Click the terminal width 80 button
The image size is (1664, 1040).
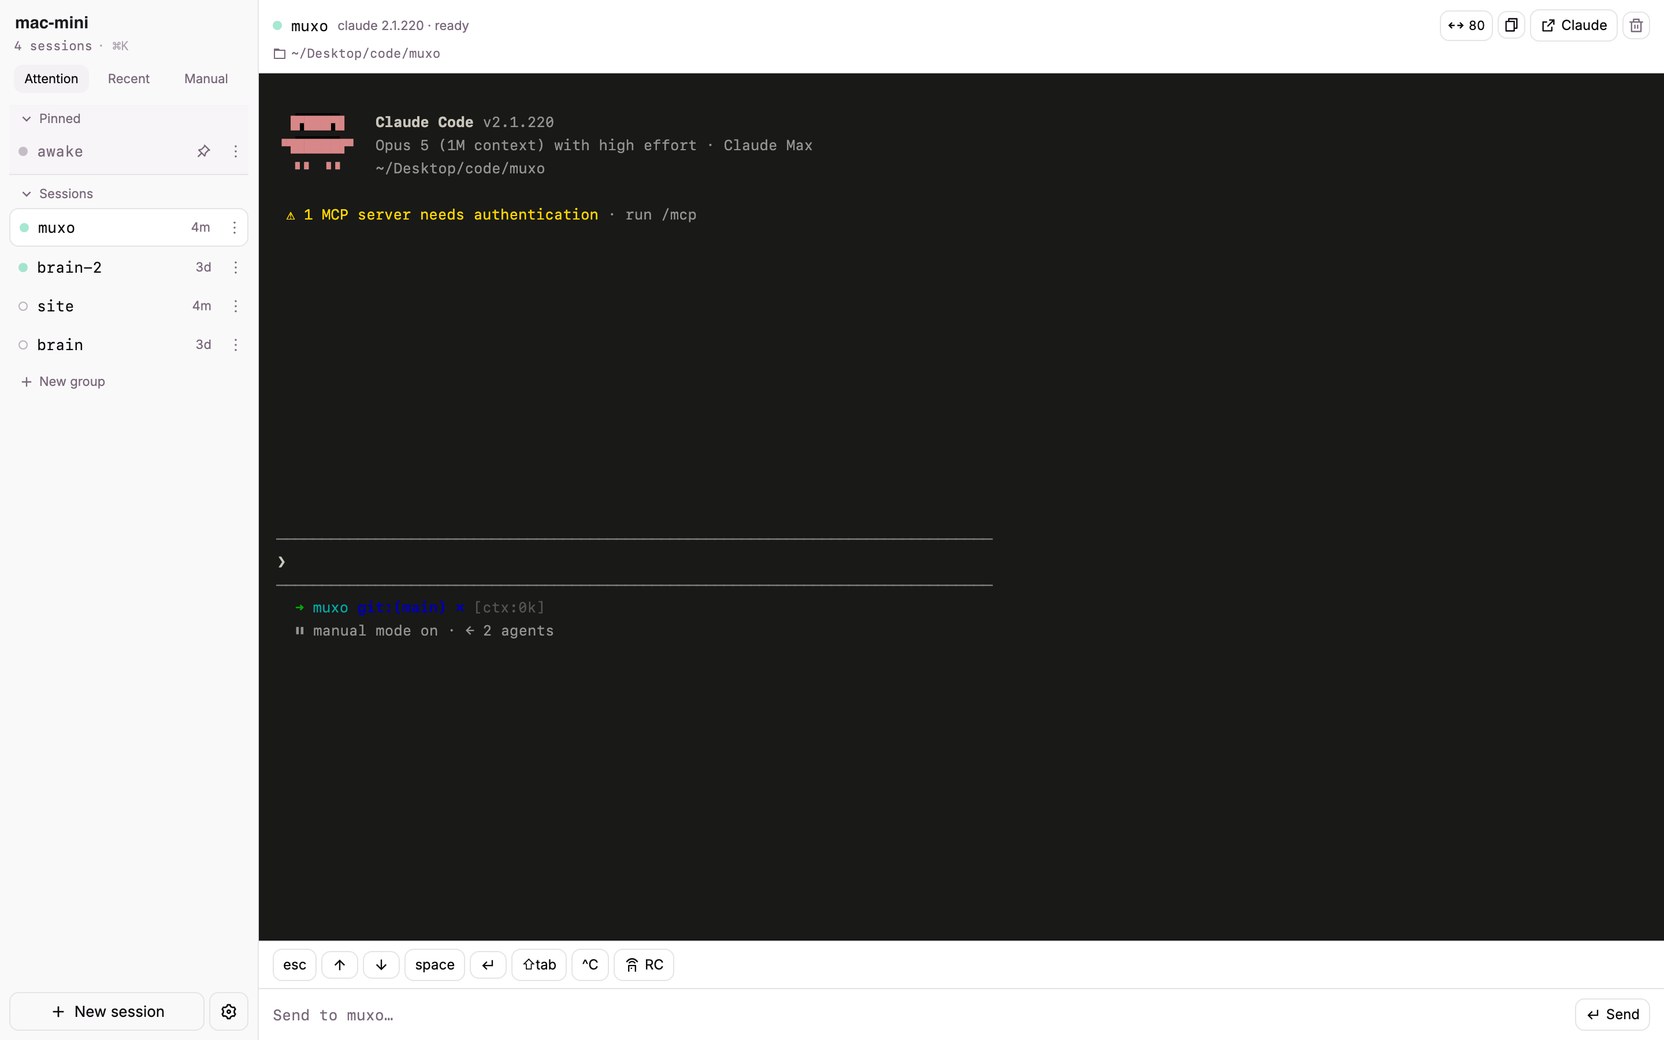point(1466,25)
